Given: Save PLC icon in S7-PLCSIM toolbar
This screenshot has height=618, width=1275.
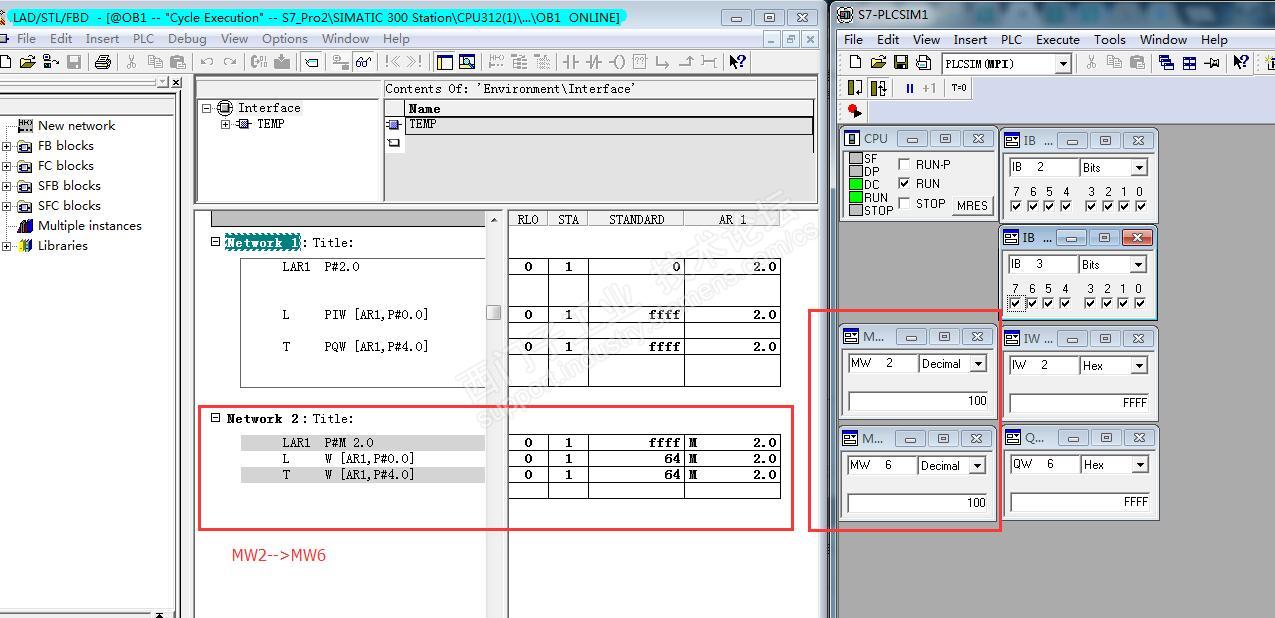Looking at the screenshot, I should pyautogui.click(x=901, y=63).
